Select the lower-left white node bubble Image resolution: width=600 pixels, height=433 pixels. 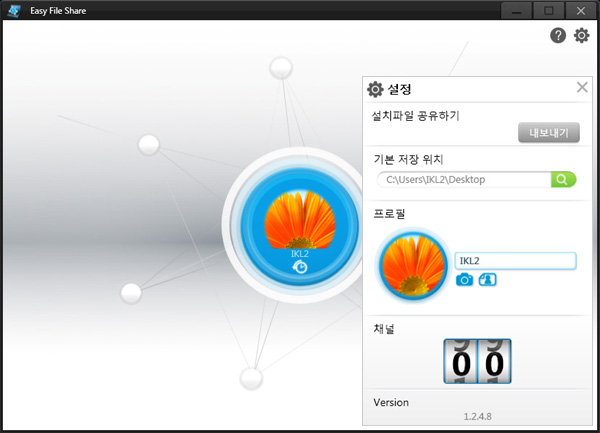131,293
